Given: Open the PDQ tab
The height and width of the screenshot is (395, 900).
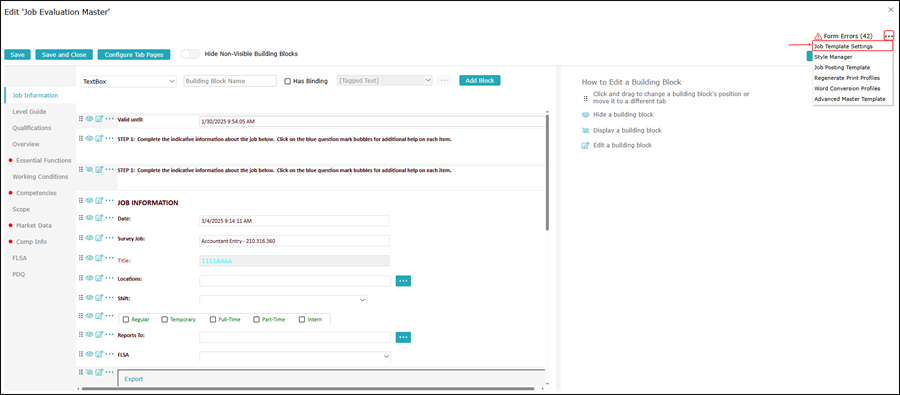Looking at the screenshot, I should [x=19, y=274].
